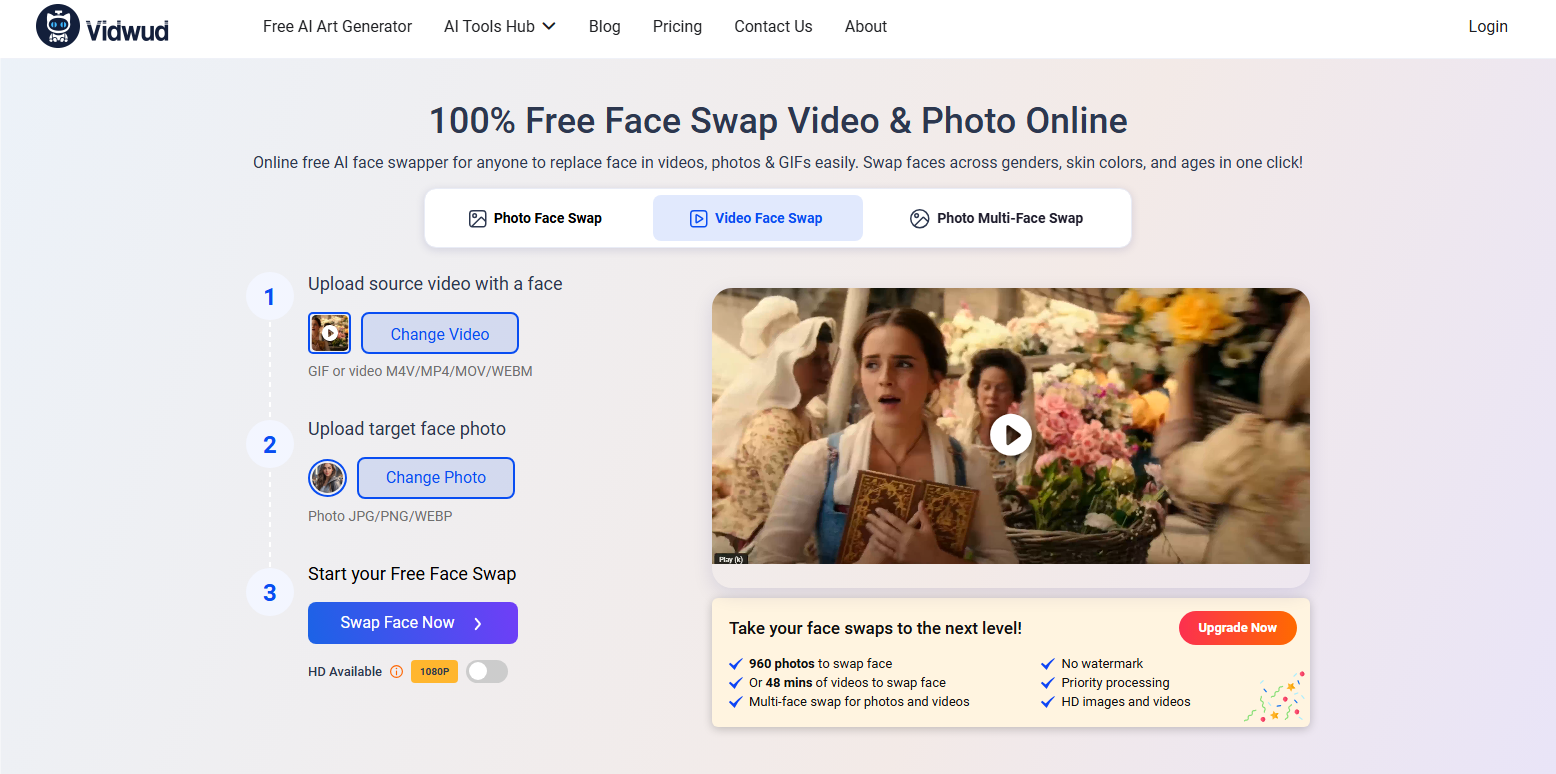The width and height of the screenshot is (1556, 774).
Task: Click the 'Upload source video with a face' label
Action: click(x=435, y=284)
